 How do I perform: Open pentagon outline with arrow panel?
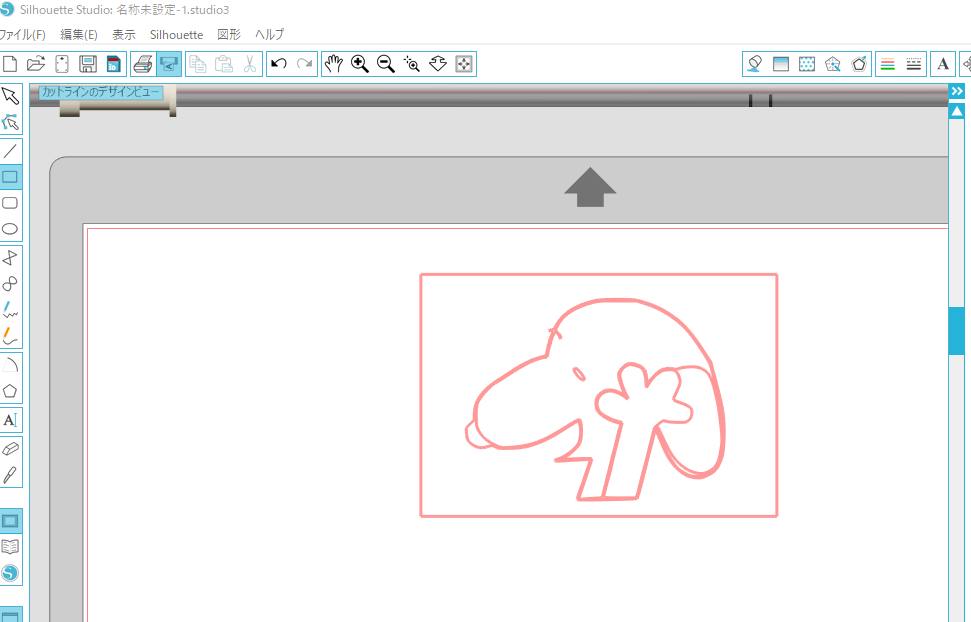(859, 64)
